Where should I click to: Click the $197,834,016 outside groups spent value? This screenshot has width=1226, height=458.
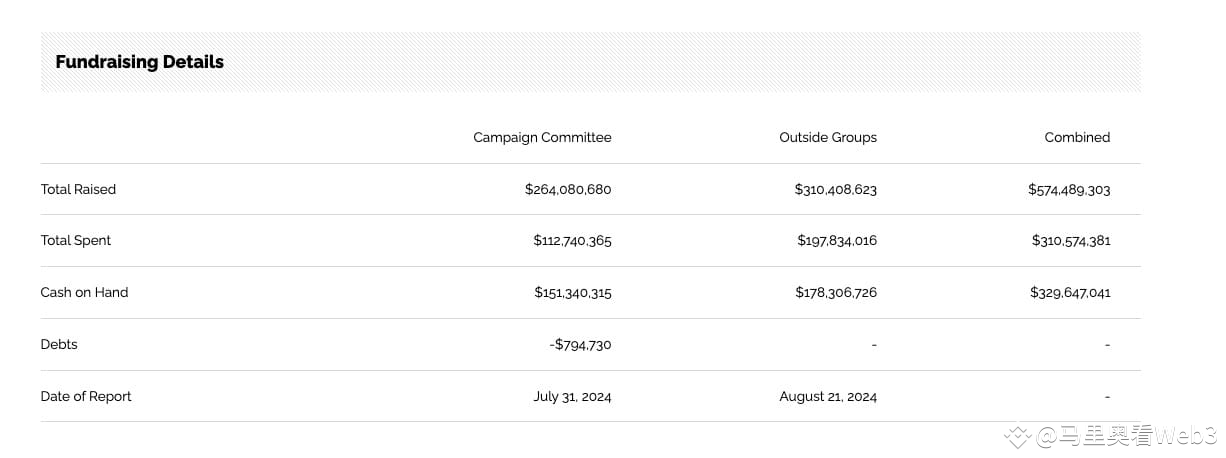837,240
